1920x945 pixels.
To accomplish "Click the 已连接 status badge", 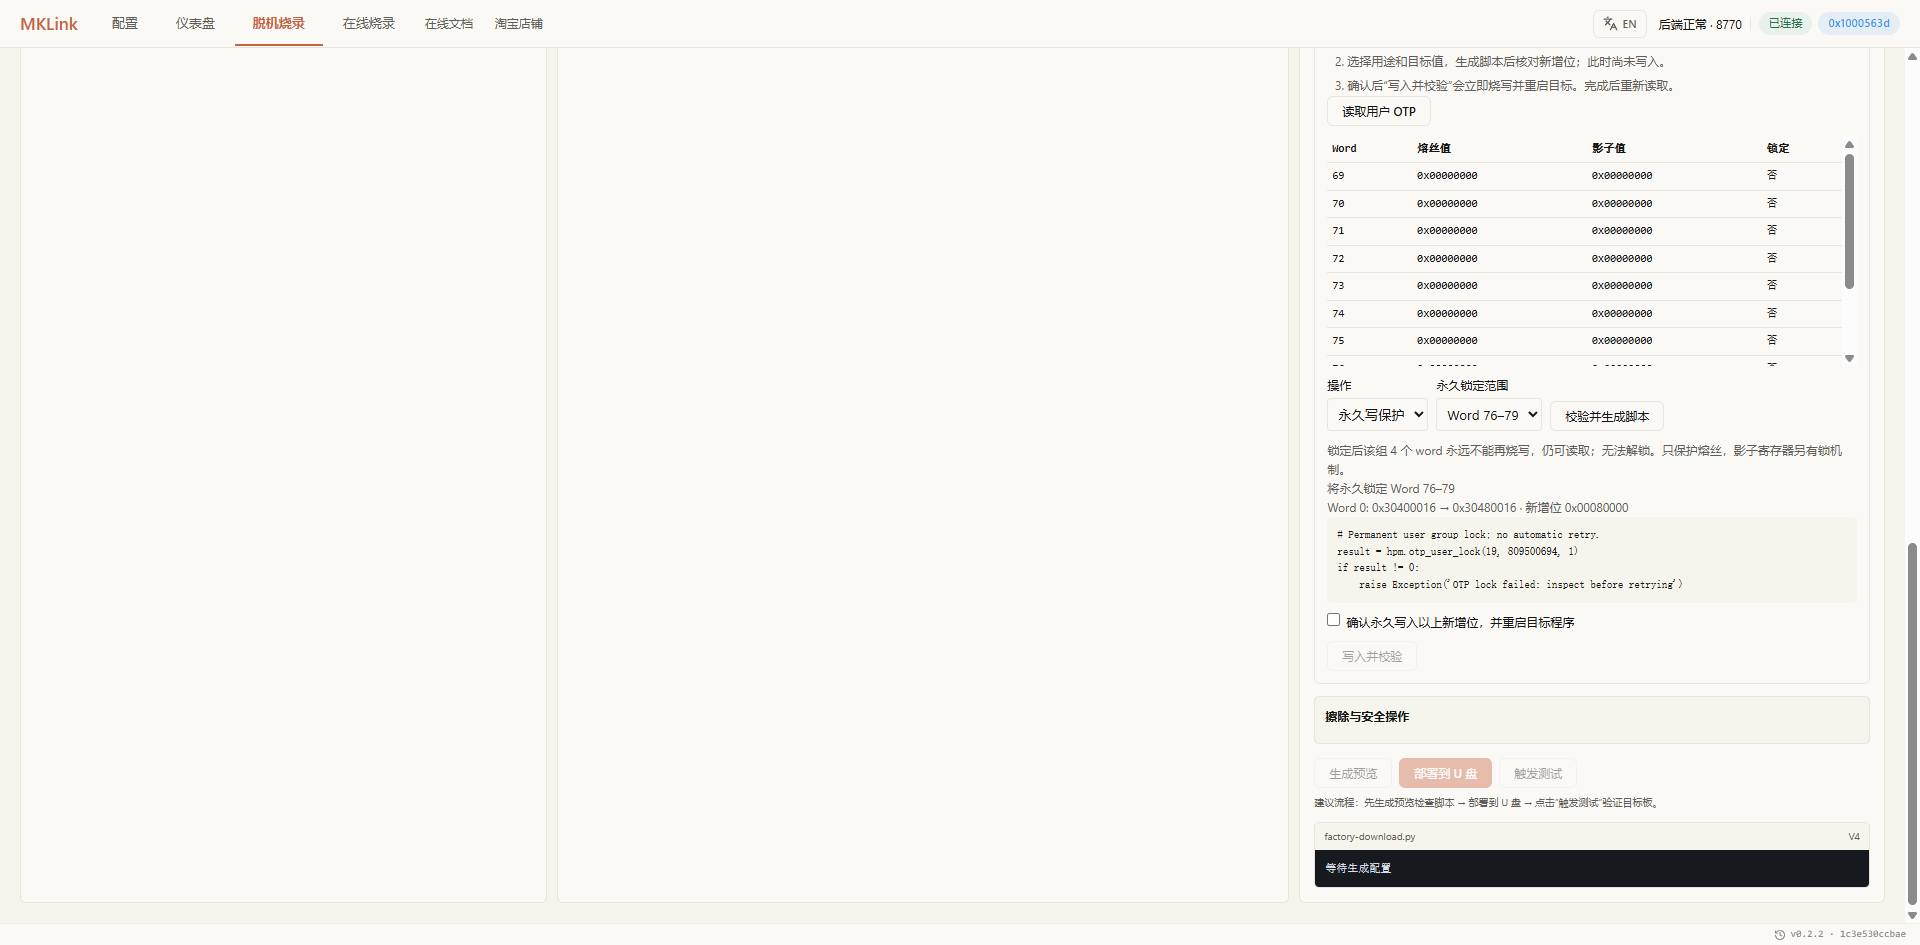I will tap(1786, 23).
